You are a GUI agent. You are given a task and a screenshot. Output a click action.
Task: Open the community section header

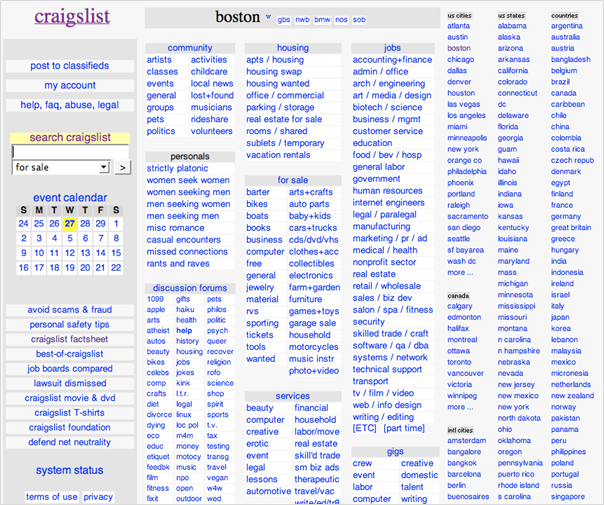click(x=190, y=48)
